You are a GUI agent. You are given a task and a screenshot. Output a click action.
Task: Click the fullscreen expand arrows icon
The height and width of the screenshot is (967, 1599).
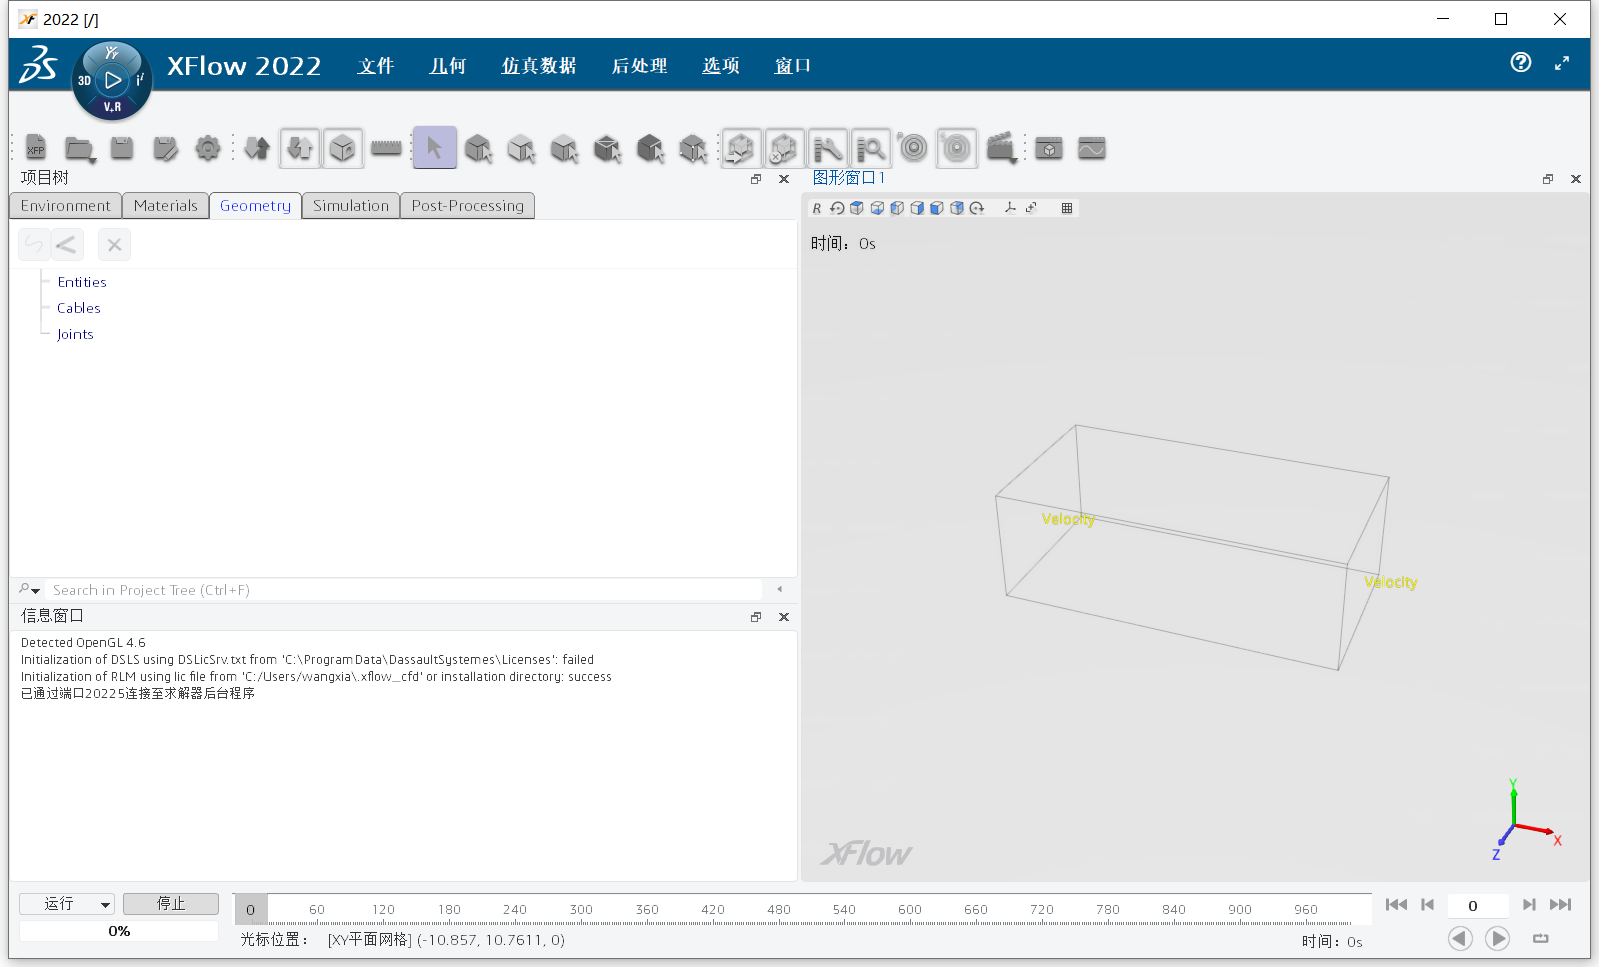pyautogui.click(x=1562, y=63)
